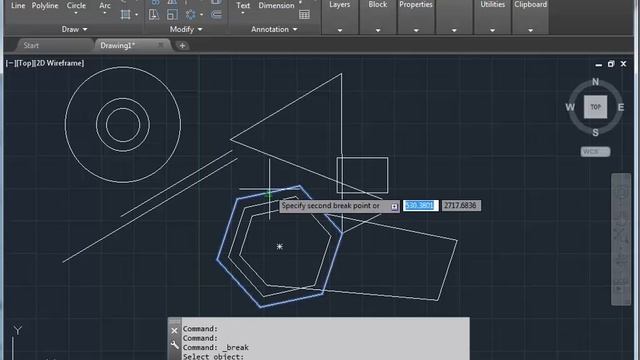Click the Y coordinate field showing 2717.6836

tap(461, 206)
